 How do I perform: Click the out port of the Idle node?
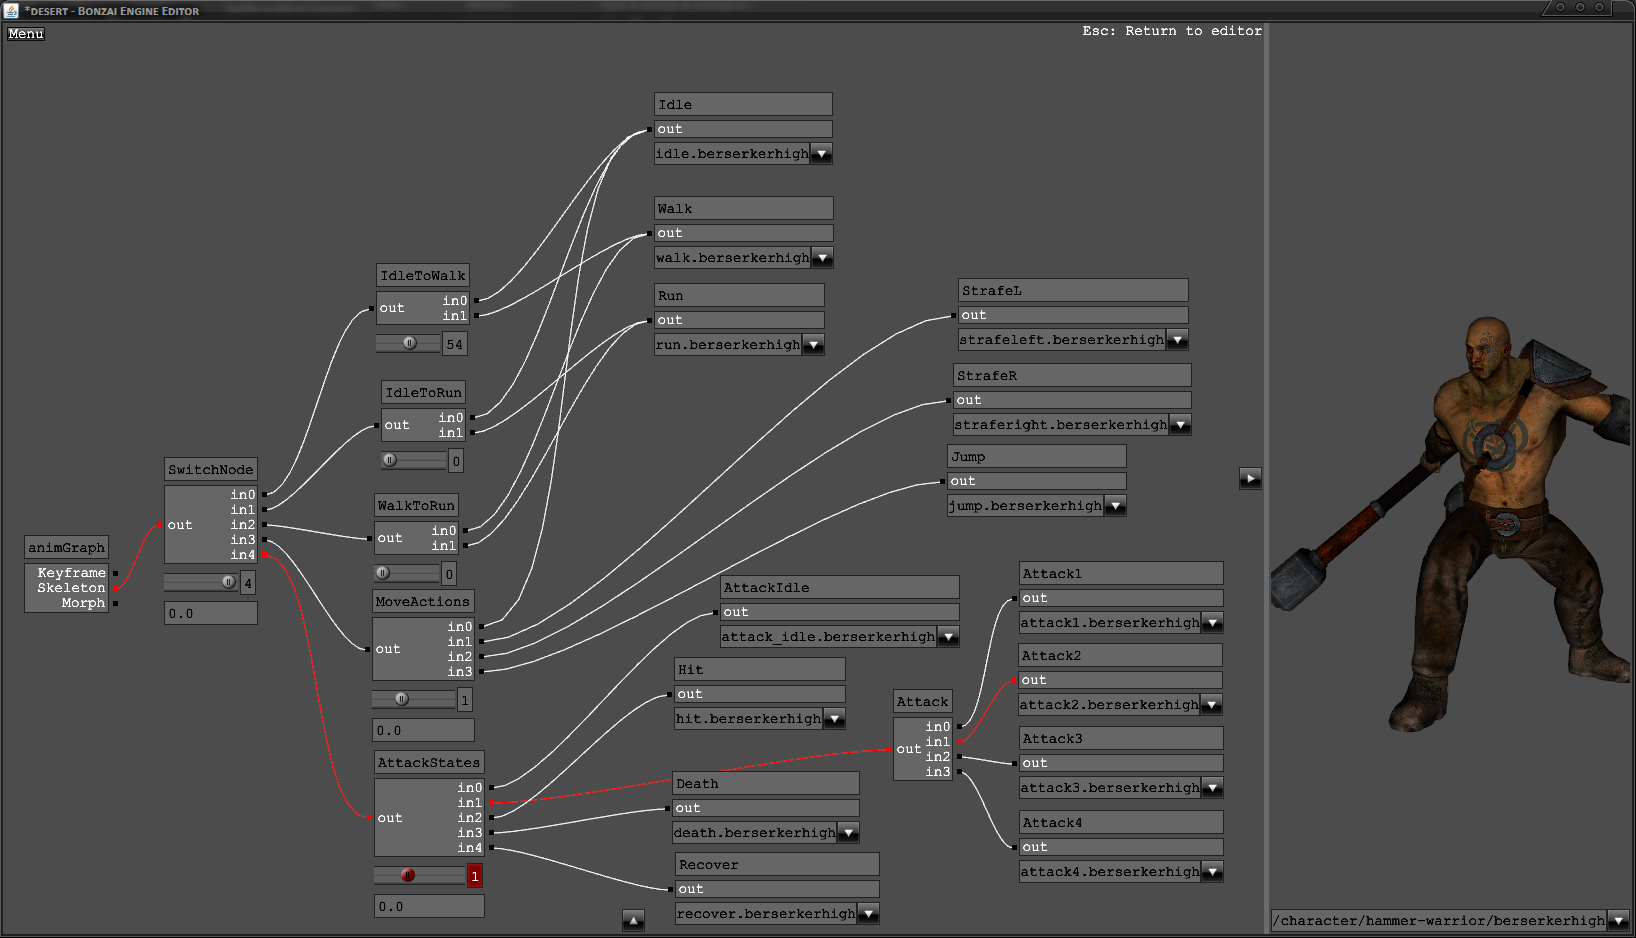(x=650, y=129)
